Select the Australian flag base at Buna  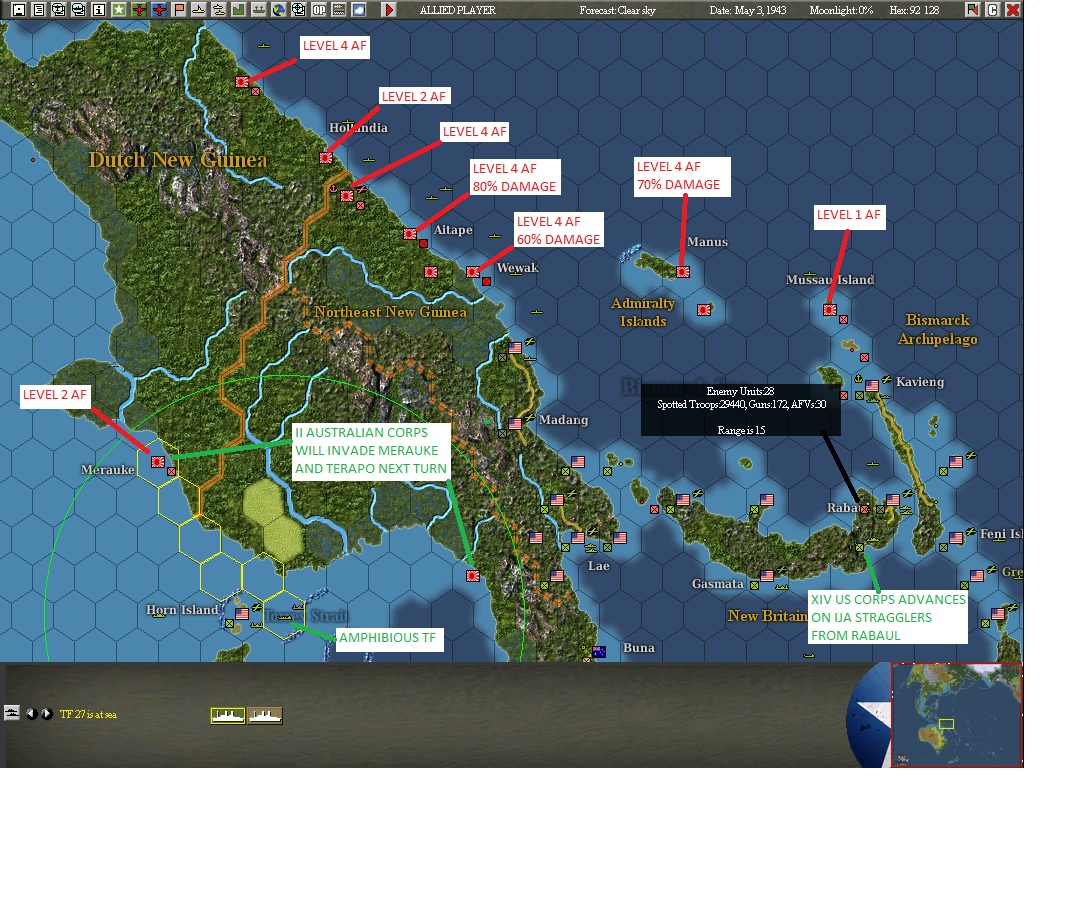(599, 651)
